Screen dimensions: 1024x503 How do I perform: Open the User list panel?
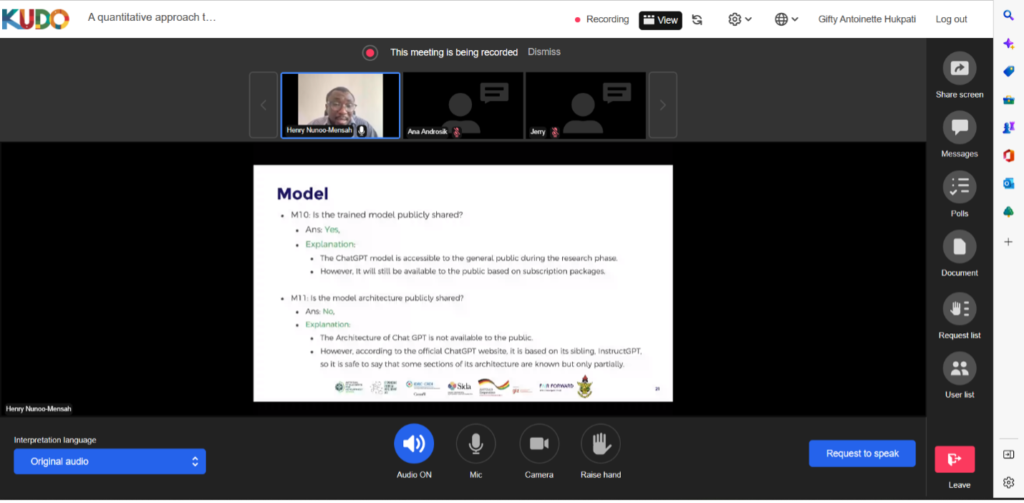coord(959,369)
